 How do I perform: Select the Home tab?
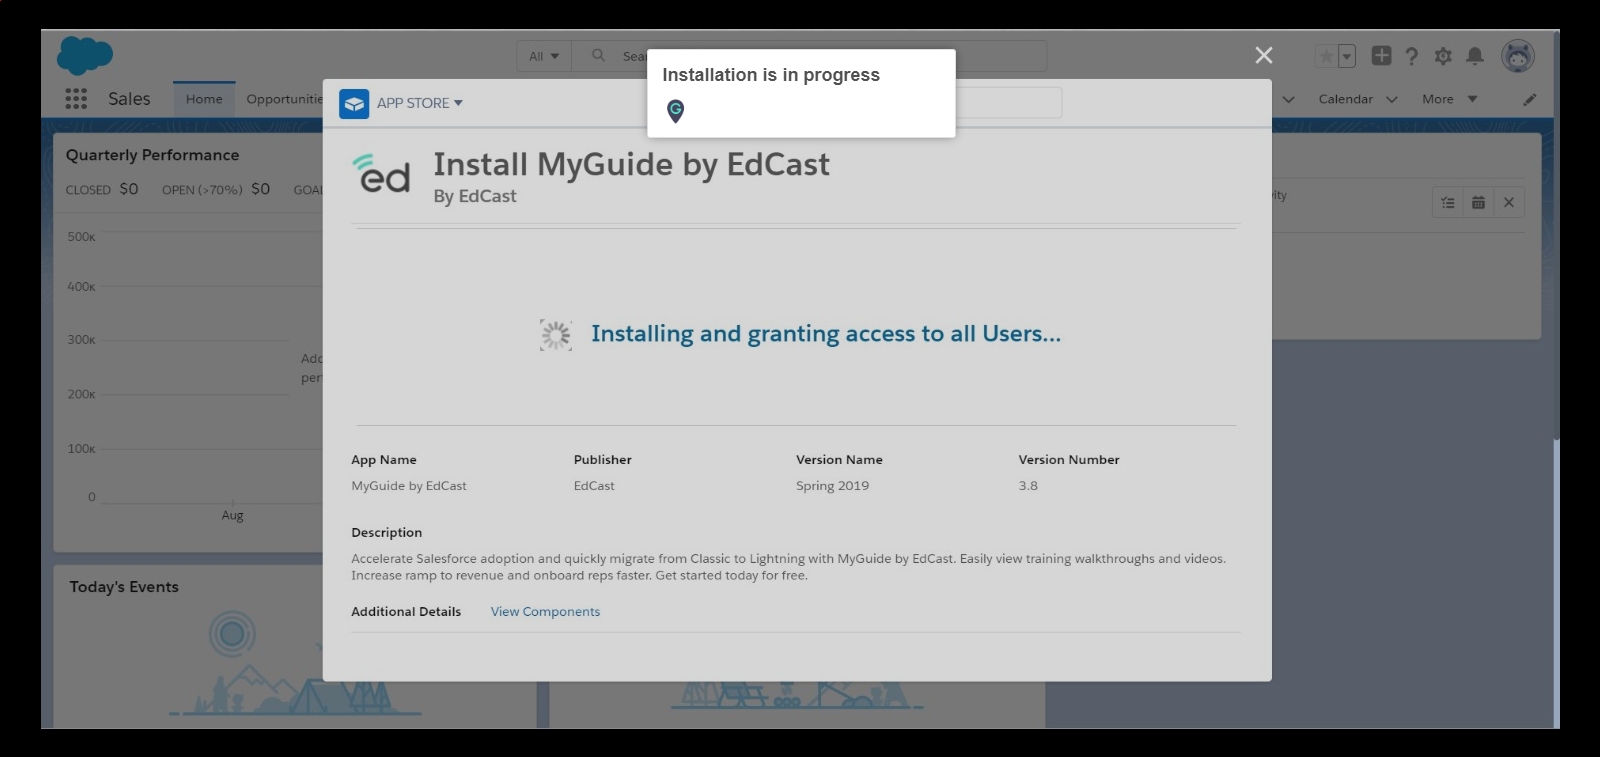click(204, 98)
